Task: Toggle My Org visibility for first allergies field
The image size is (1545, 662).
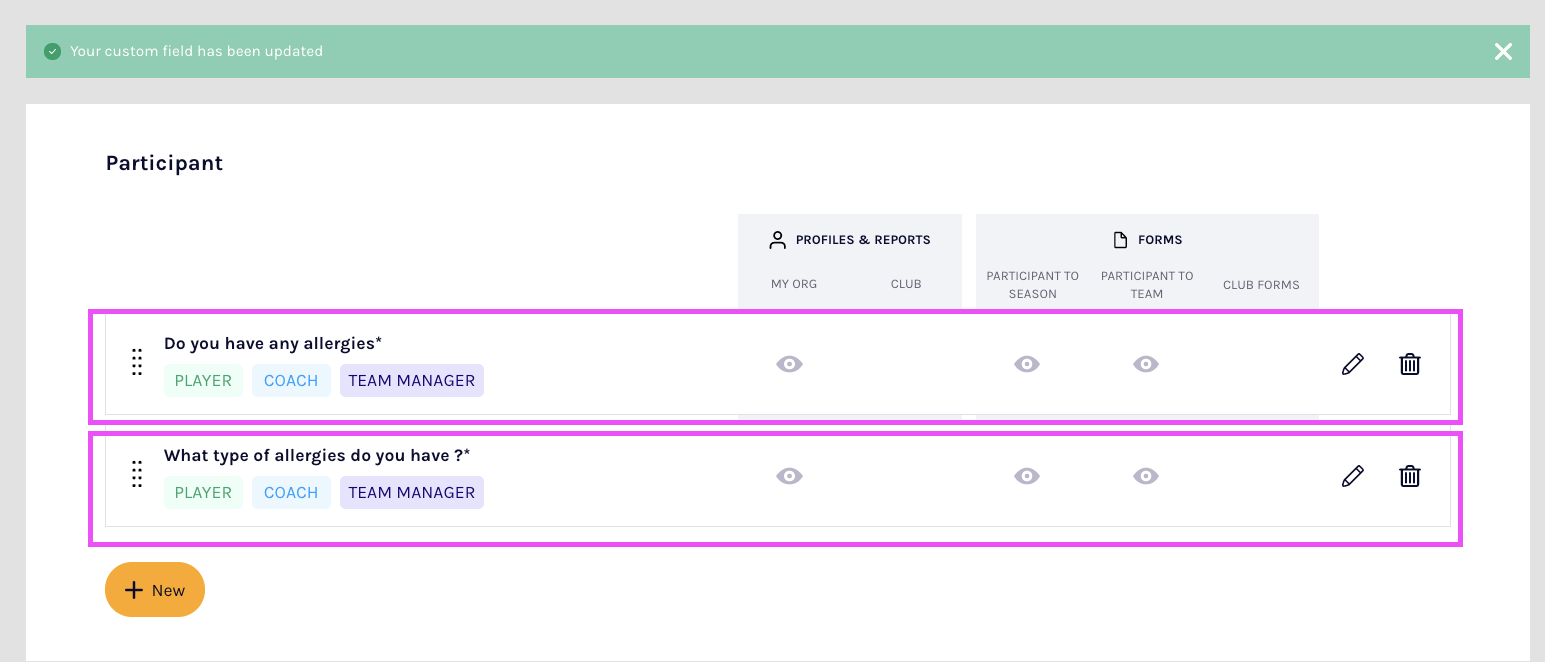Action: (789, 364)
